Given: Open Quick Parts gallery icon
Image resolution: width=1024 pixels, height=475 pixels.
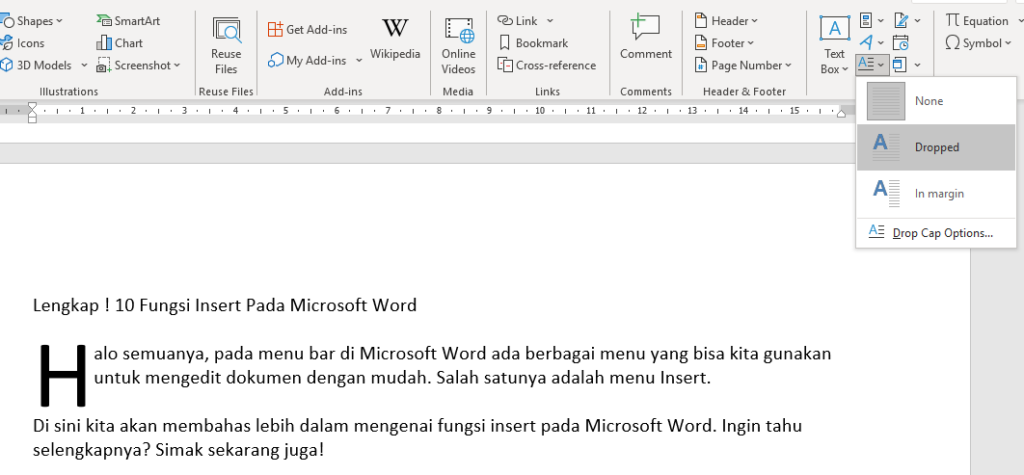Looking at the screenshot, I should point(866,21).
